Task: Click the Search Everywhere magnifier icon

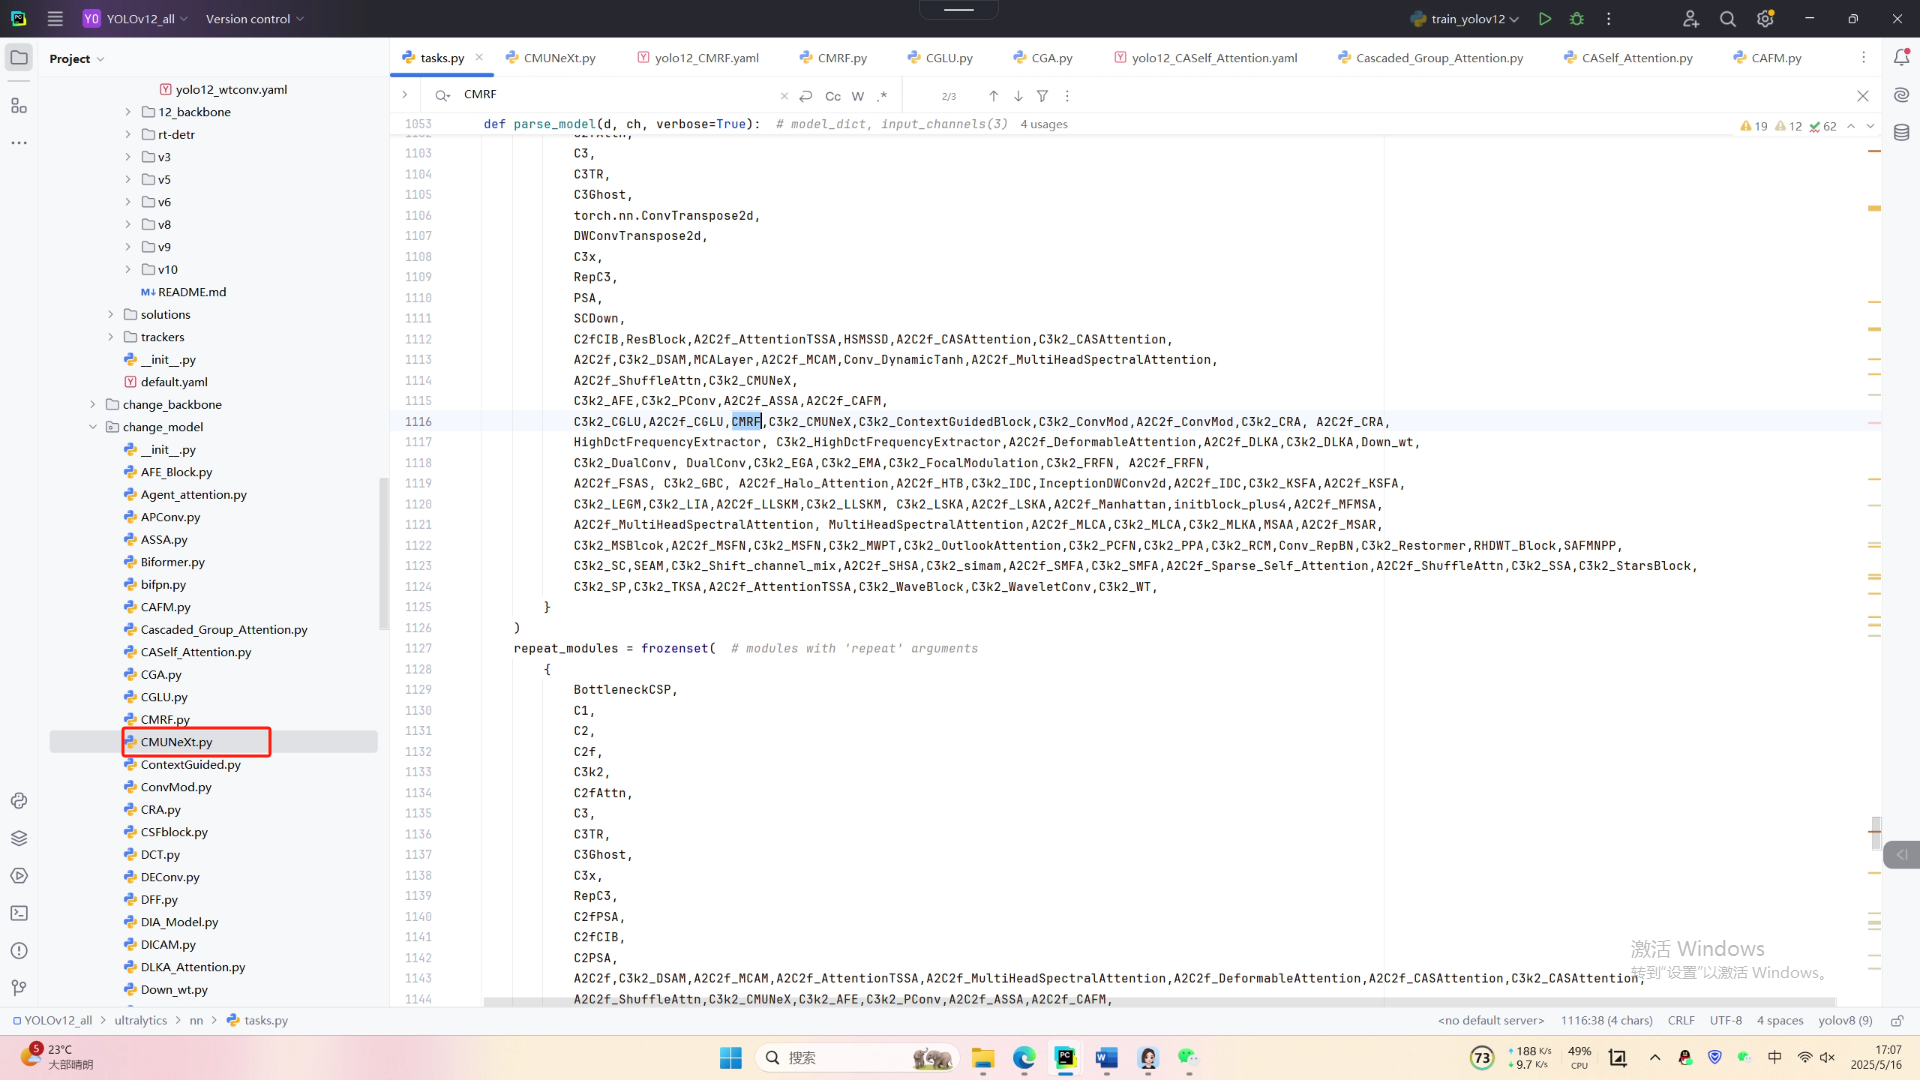Action: [1727, 19]
